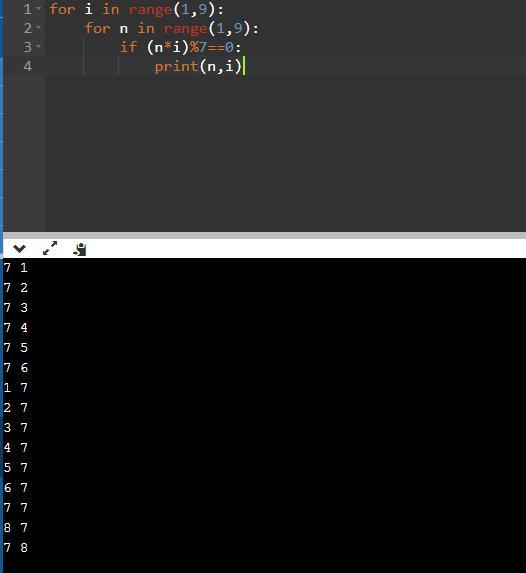This screenshot has width=526, height=573.
Task: Select line number 1 in the gutter
Action: click(27, 9)
